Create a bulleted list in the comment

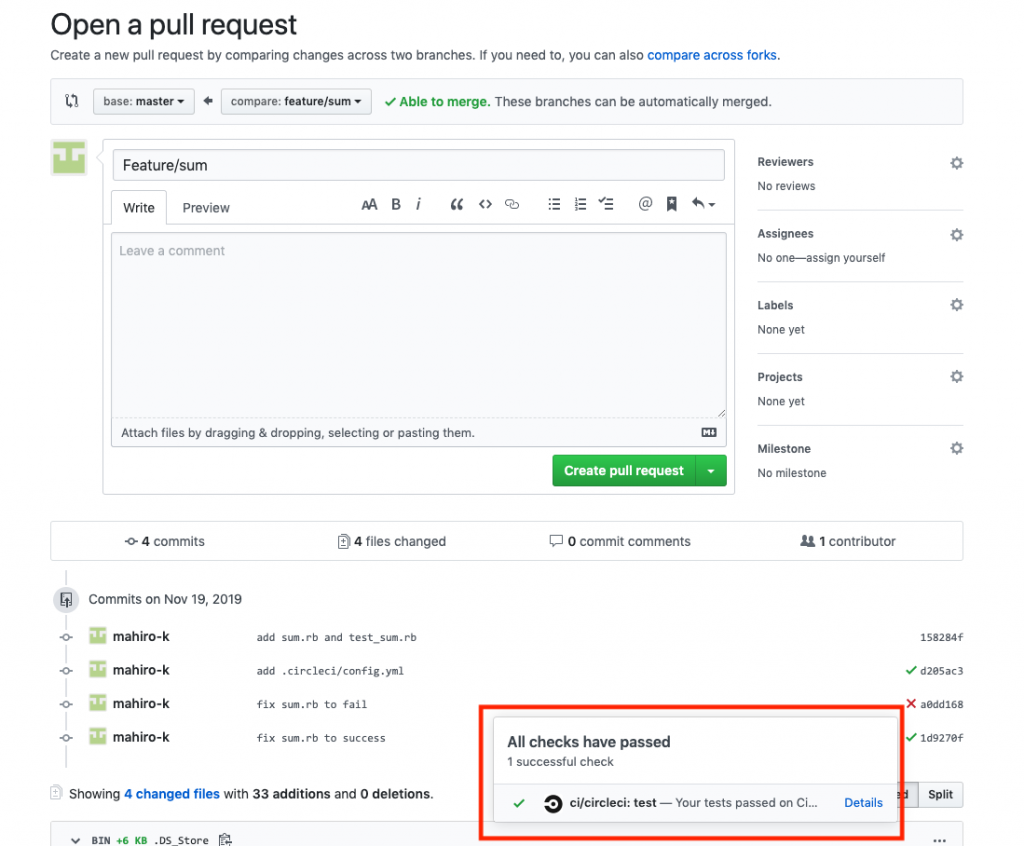(x=555, y=204)
